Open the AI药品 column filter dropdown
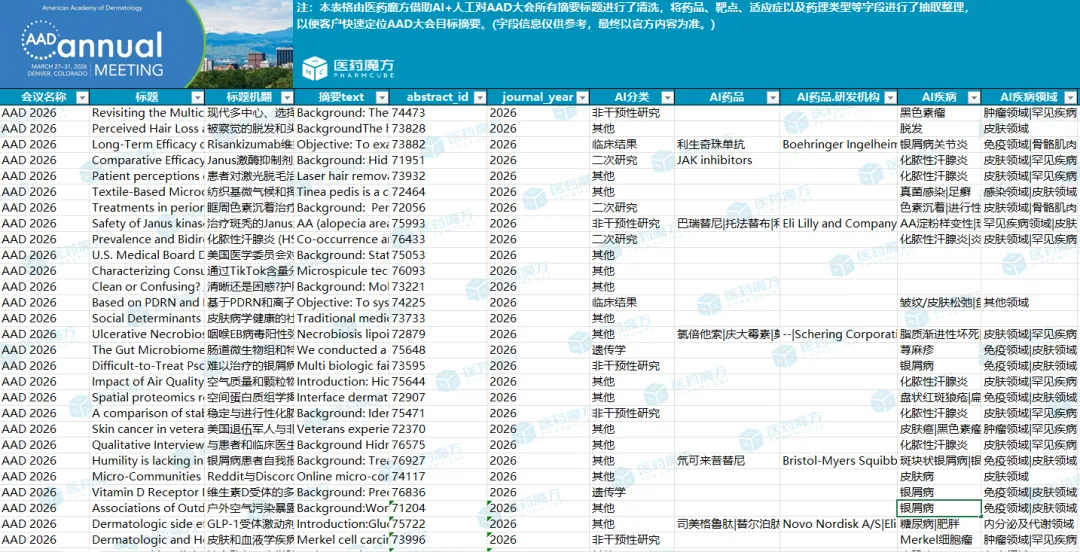The image size is (1080, 552). (x=771, y=97)
